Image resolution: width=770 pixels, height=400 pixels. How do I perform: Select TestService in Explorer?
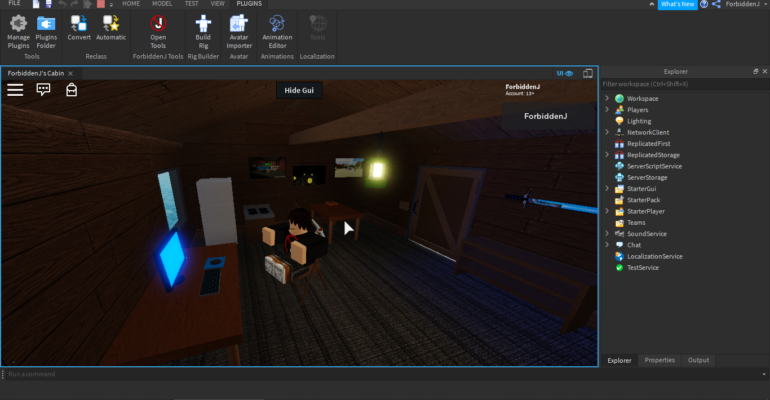643,268
